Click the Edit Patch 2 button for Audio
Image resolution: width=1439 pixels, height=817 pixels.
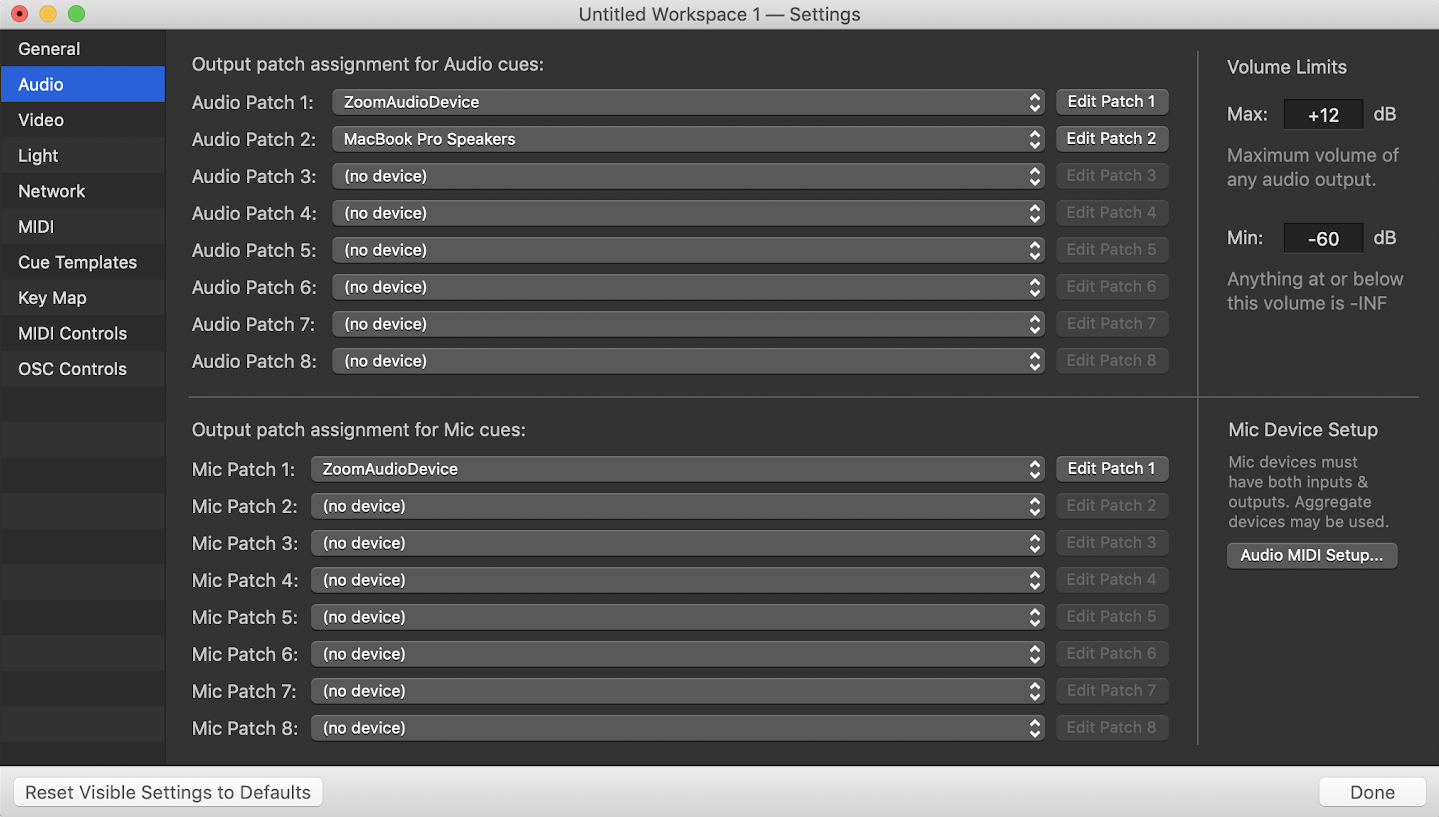(x=1111, y=139)
